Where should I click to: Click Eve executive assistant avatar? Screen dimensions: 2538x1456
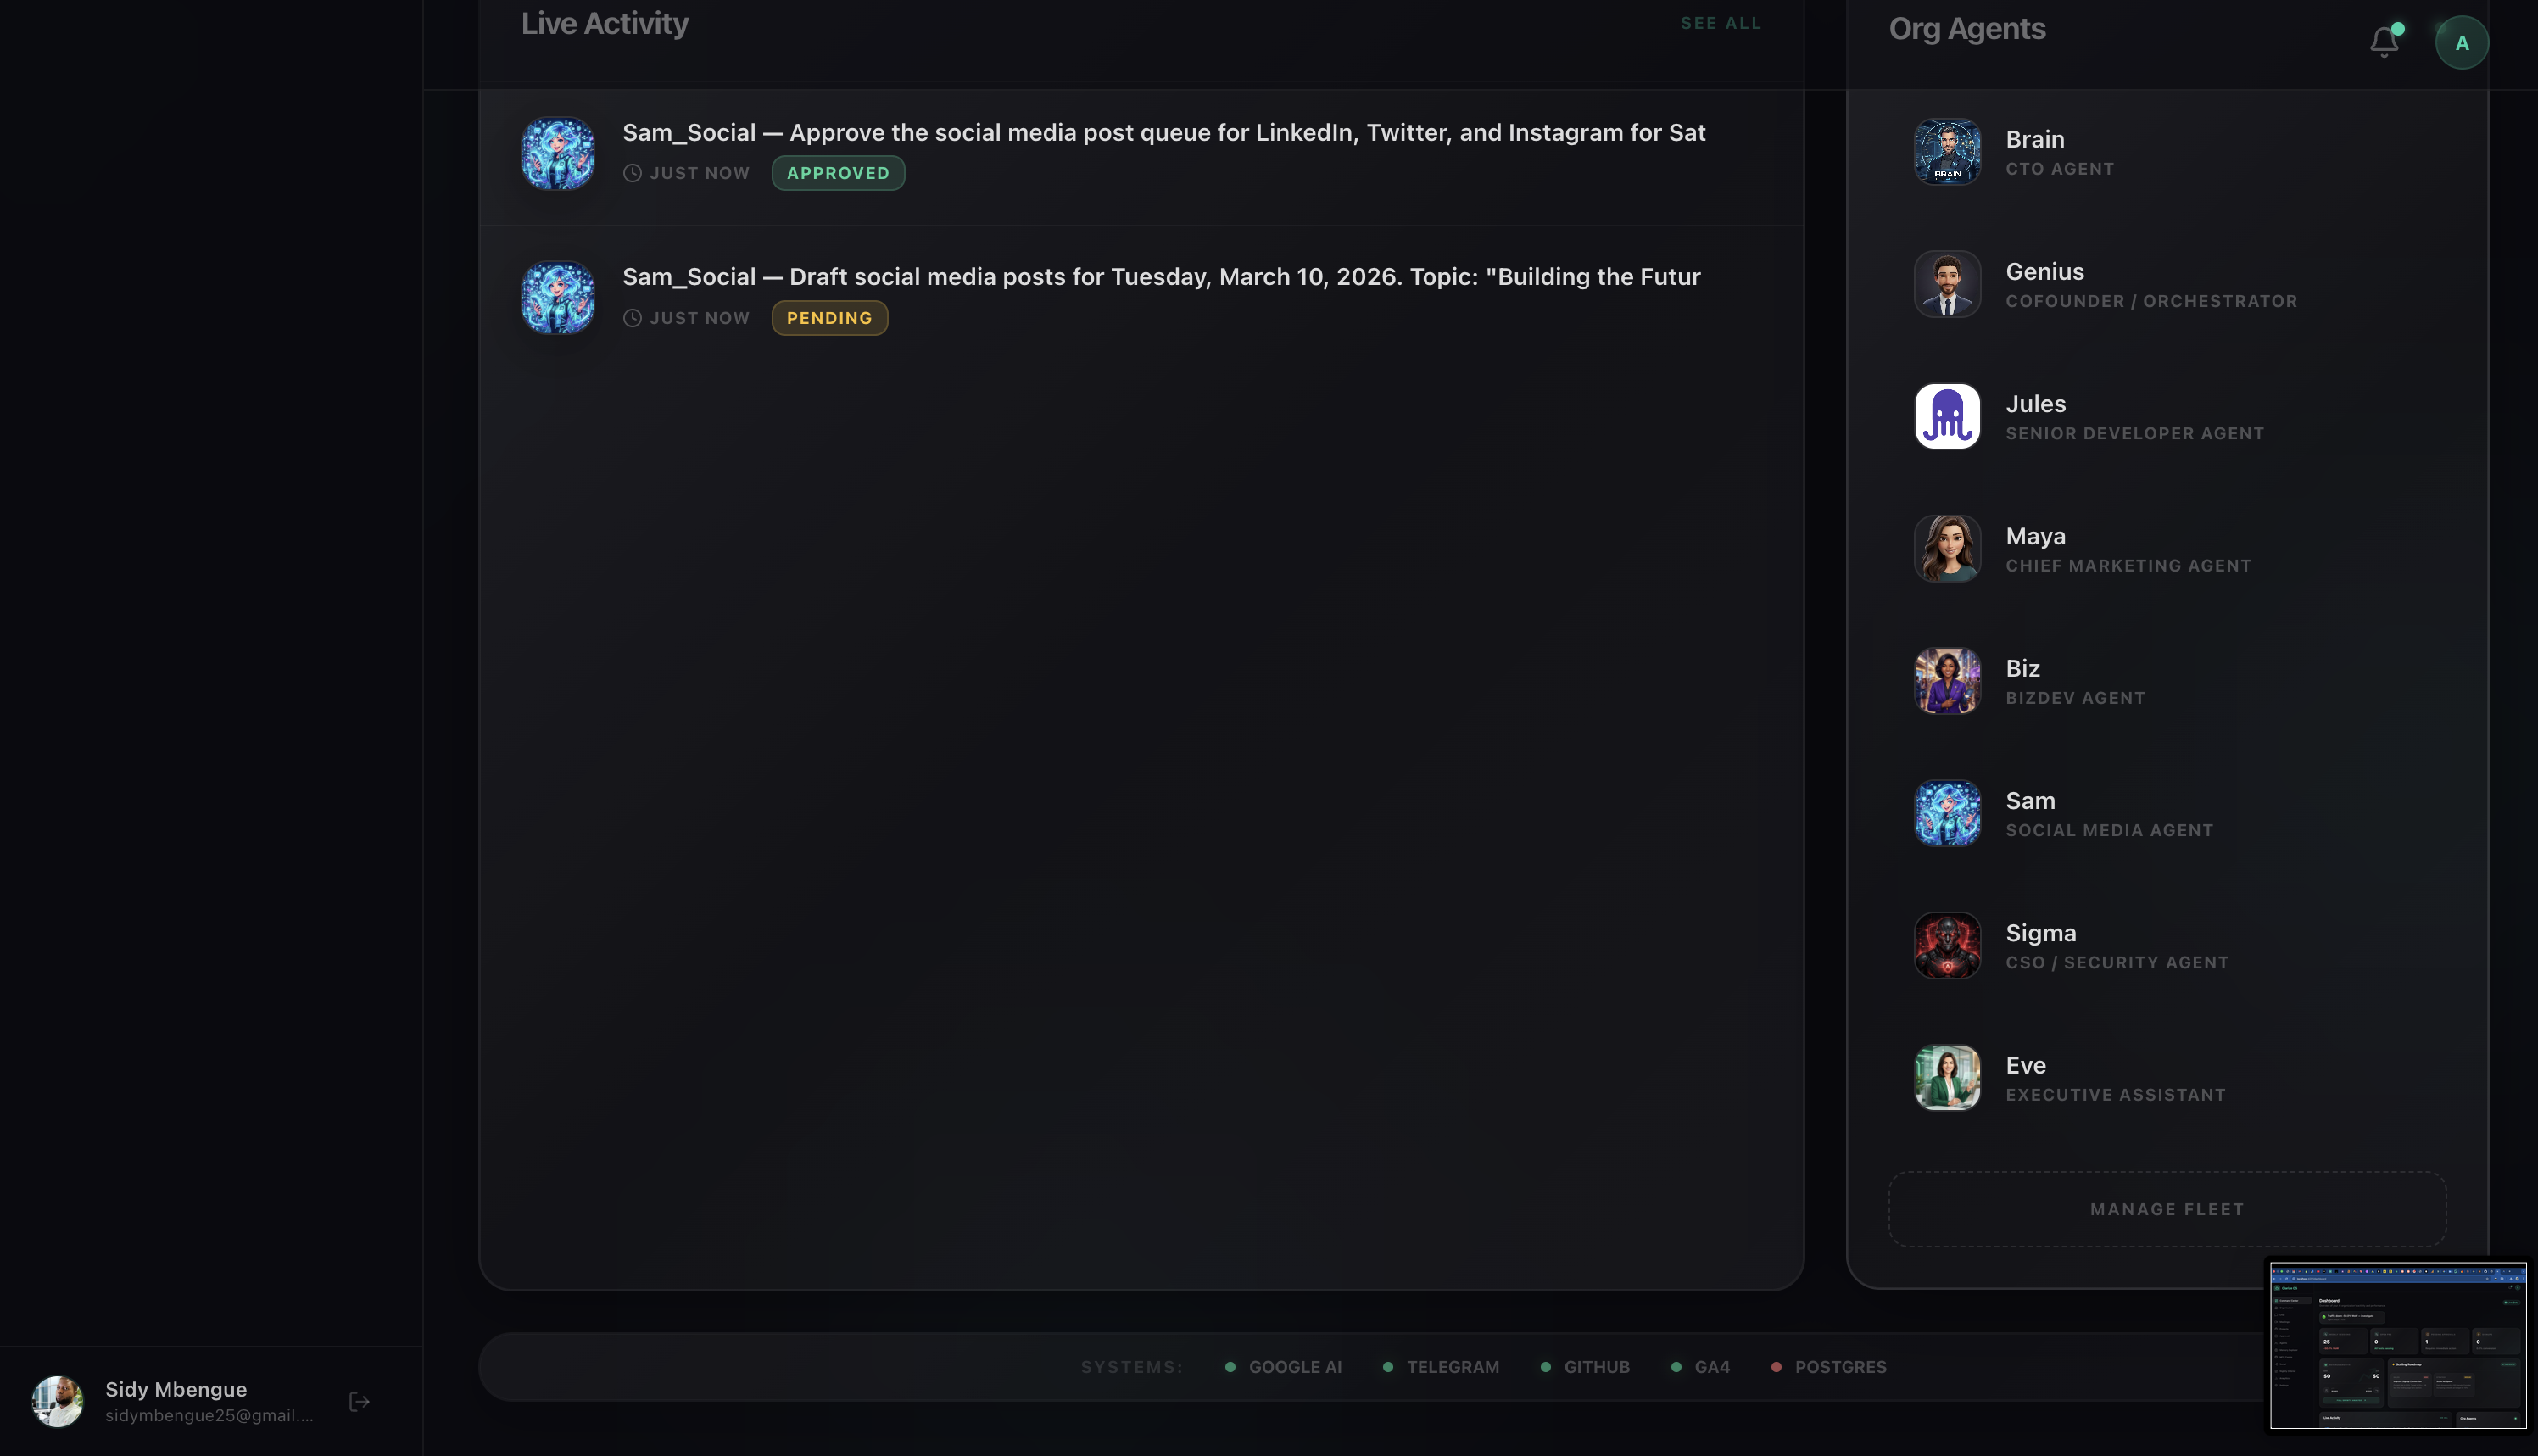(x=1947, y=1078)
